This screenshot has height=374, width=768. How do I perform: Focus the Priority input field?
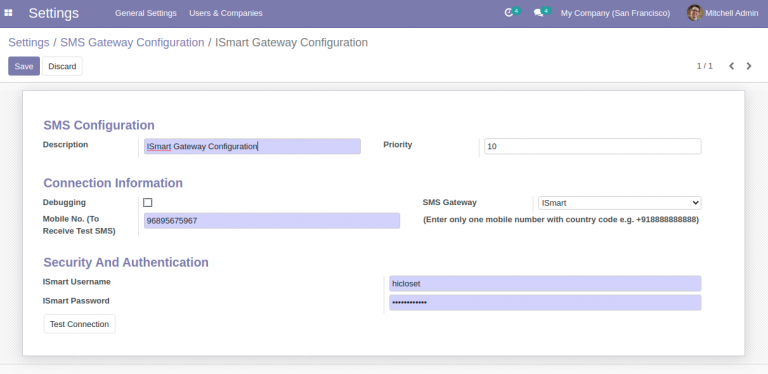[593, 146]
